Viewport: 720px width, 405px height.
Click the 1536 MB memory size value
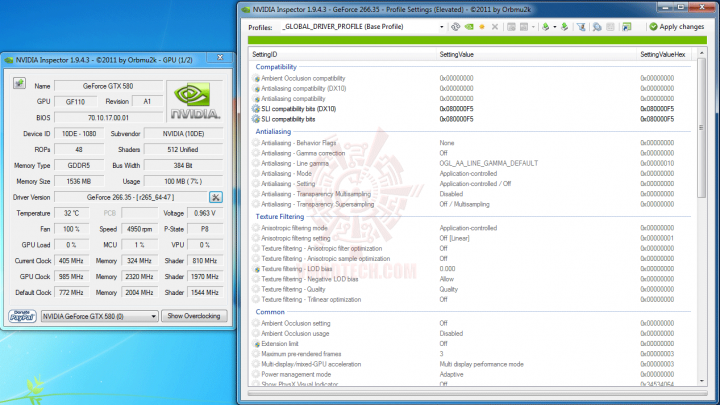tap(79, 181)
